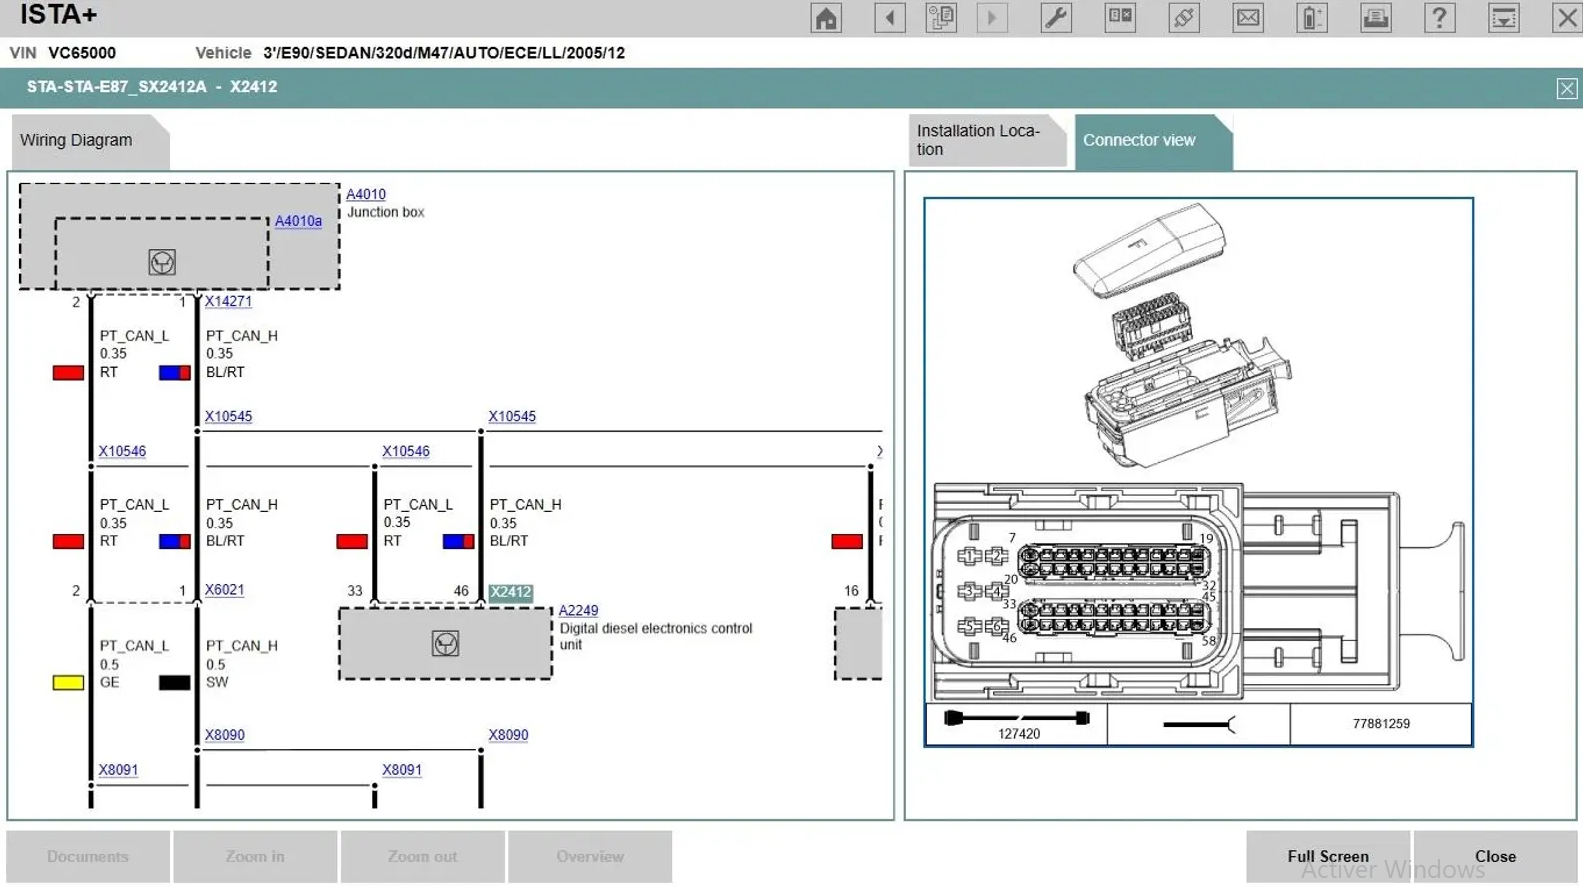This screenshot has height=887, width=1583.
Task: Click the Overview button
Action: 590,857
